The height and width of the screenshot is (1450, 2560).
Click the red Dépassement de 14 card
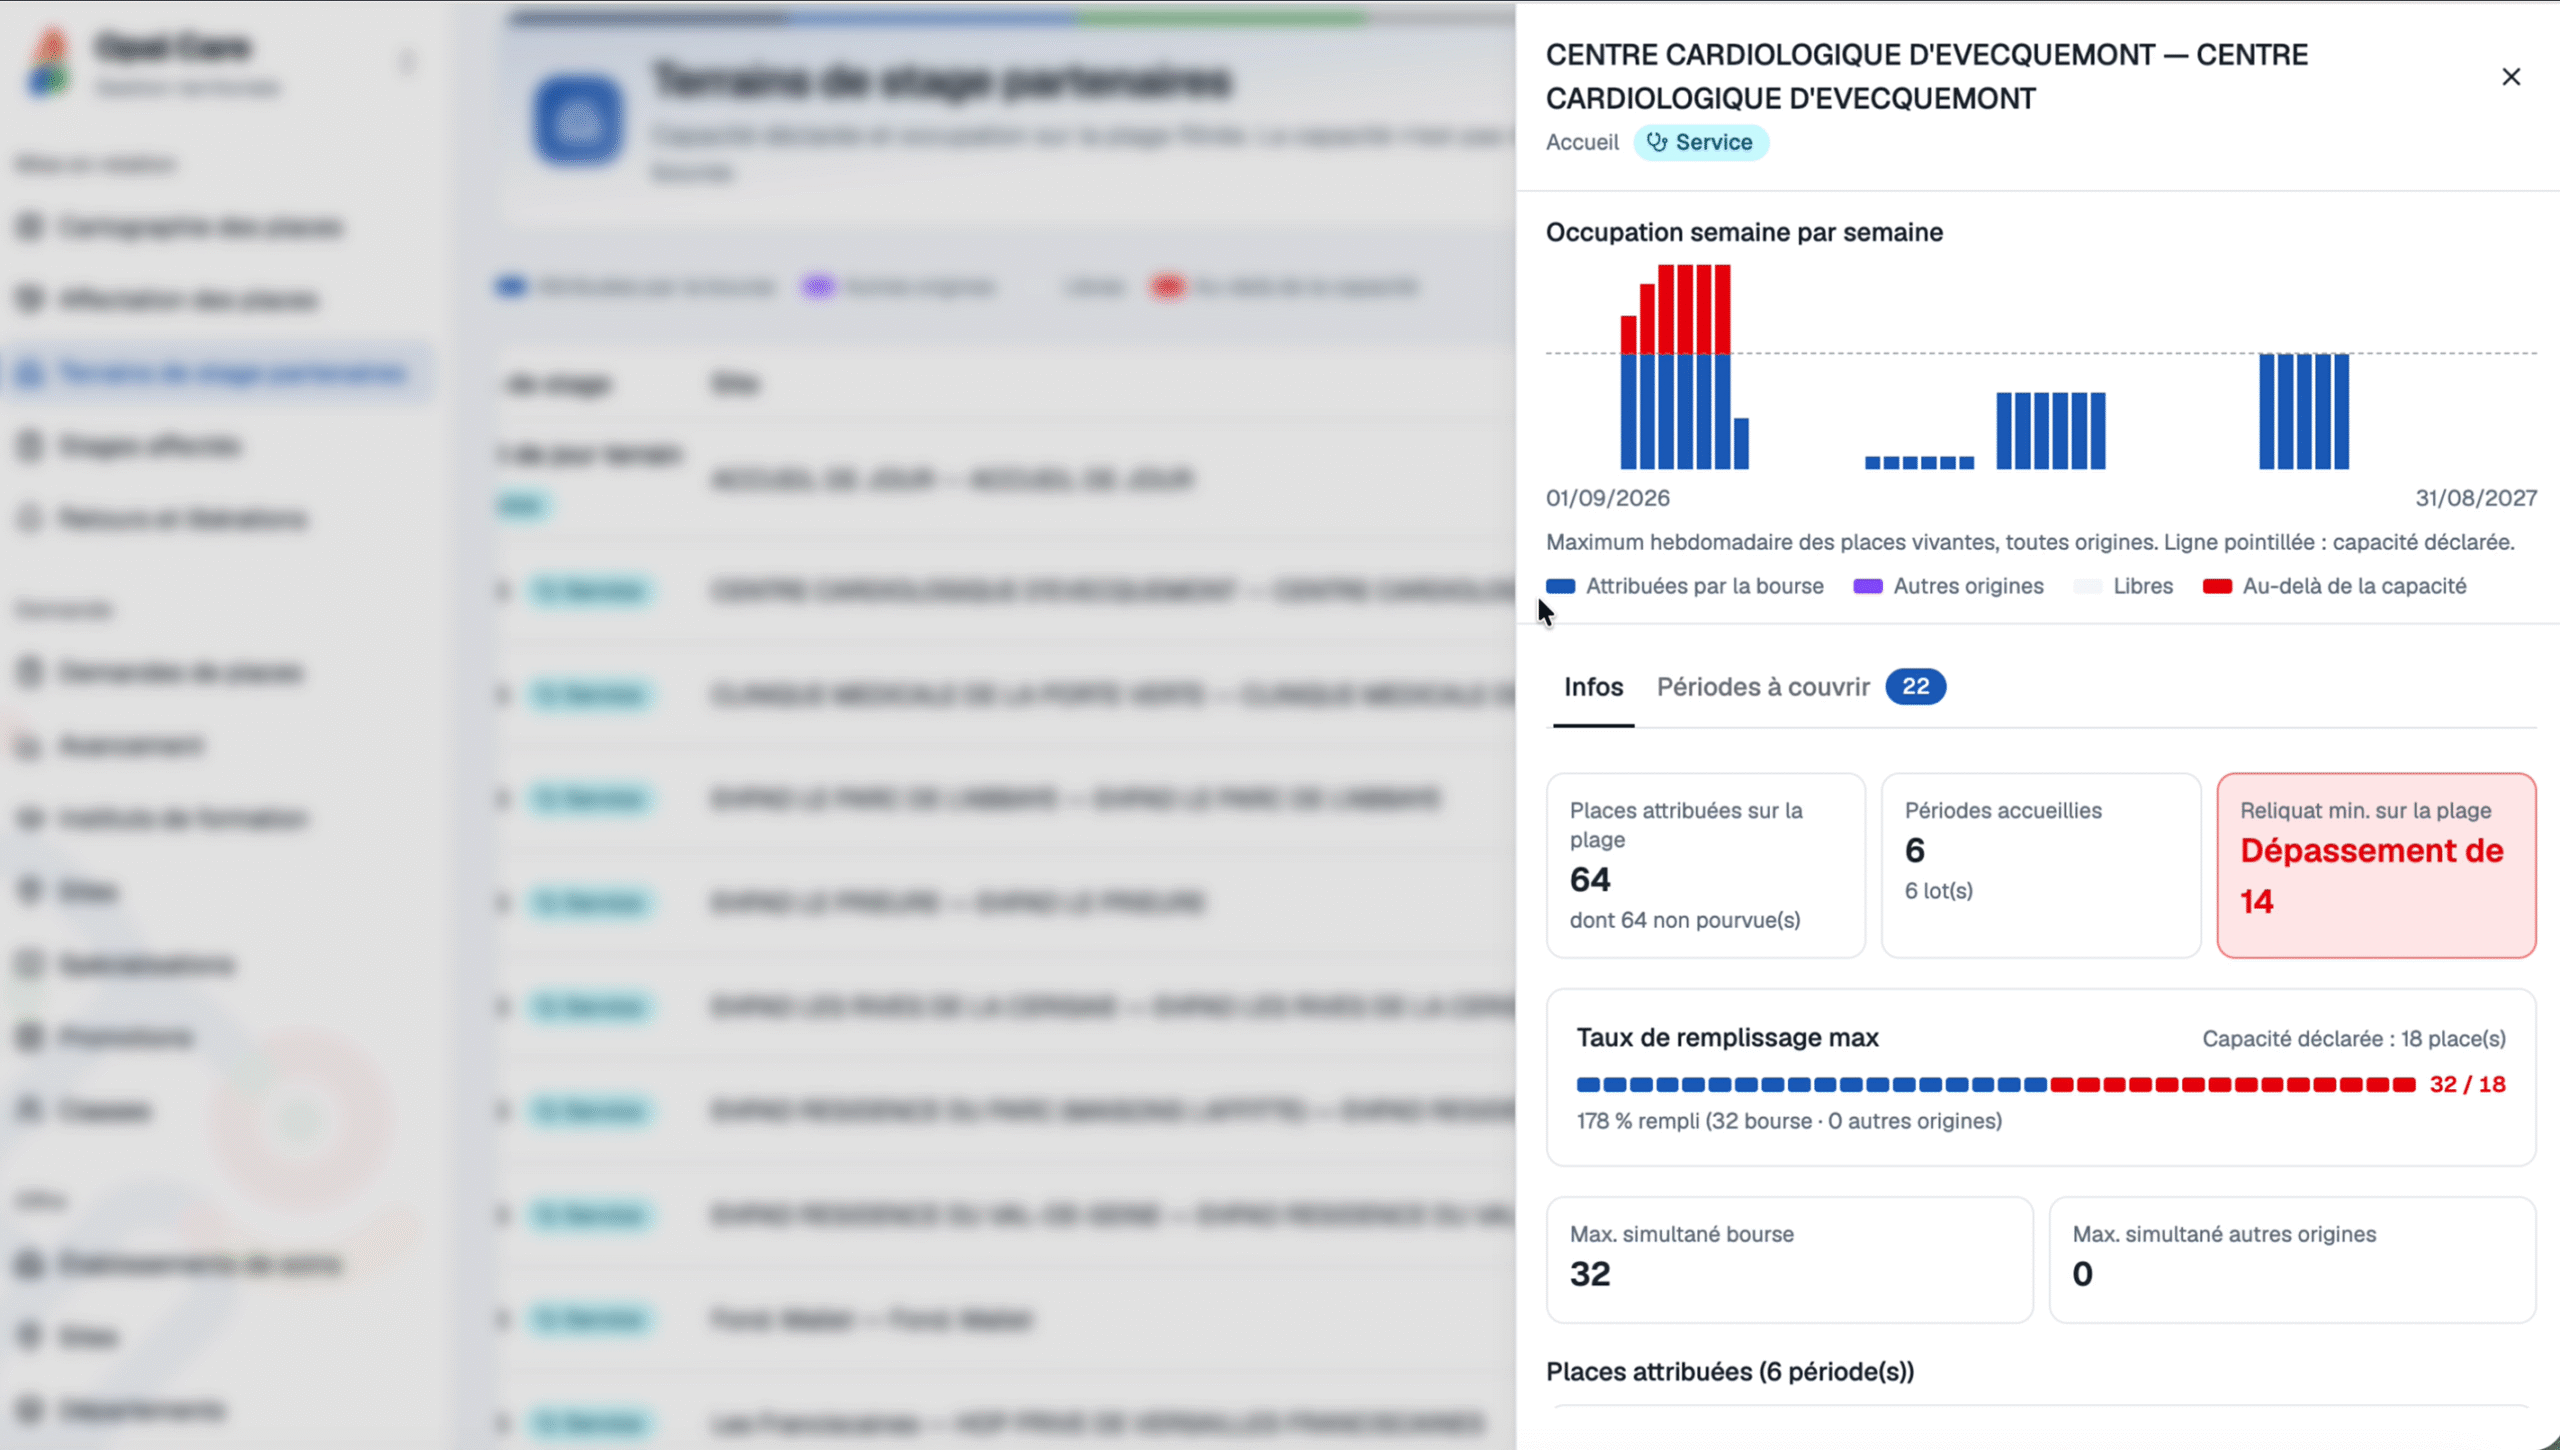[2376, 865]
